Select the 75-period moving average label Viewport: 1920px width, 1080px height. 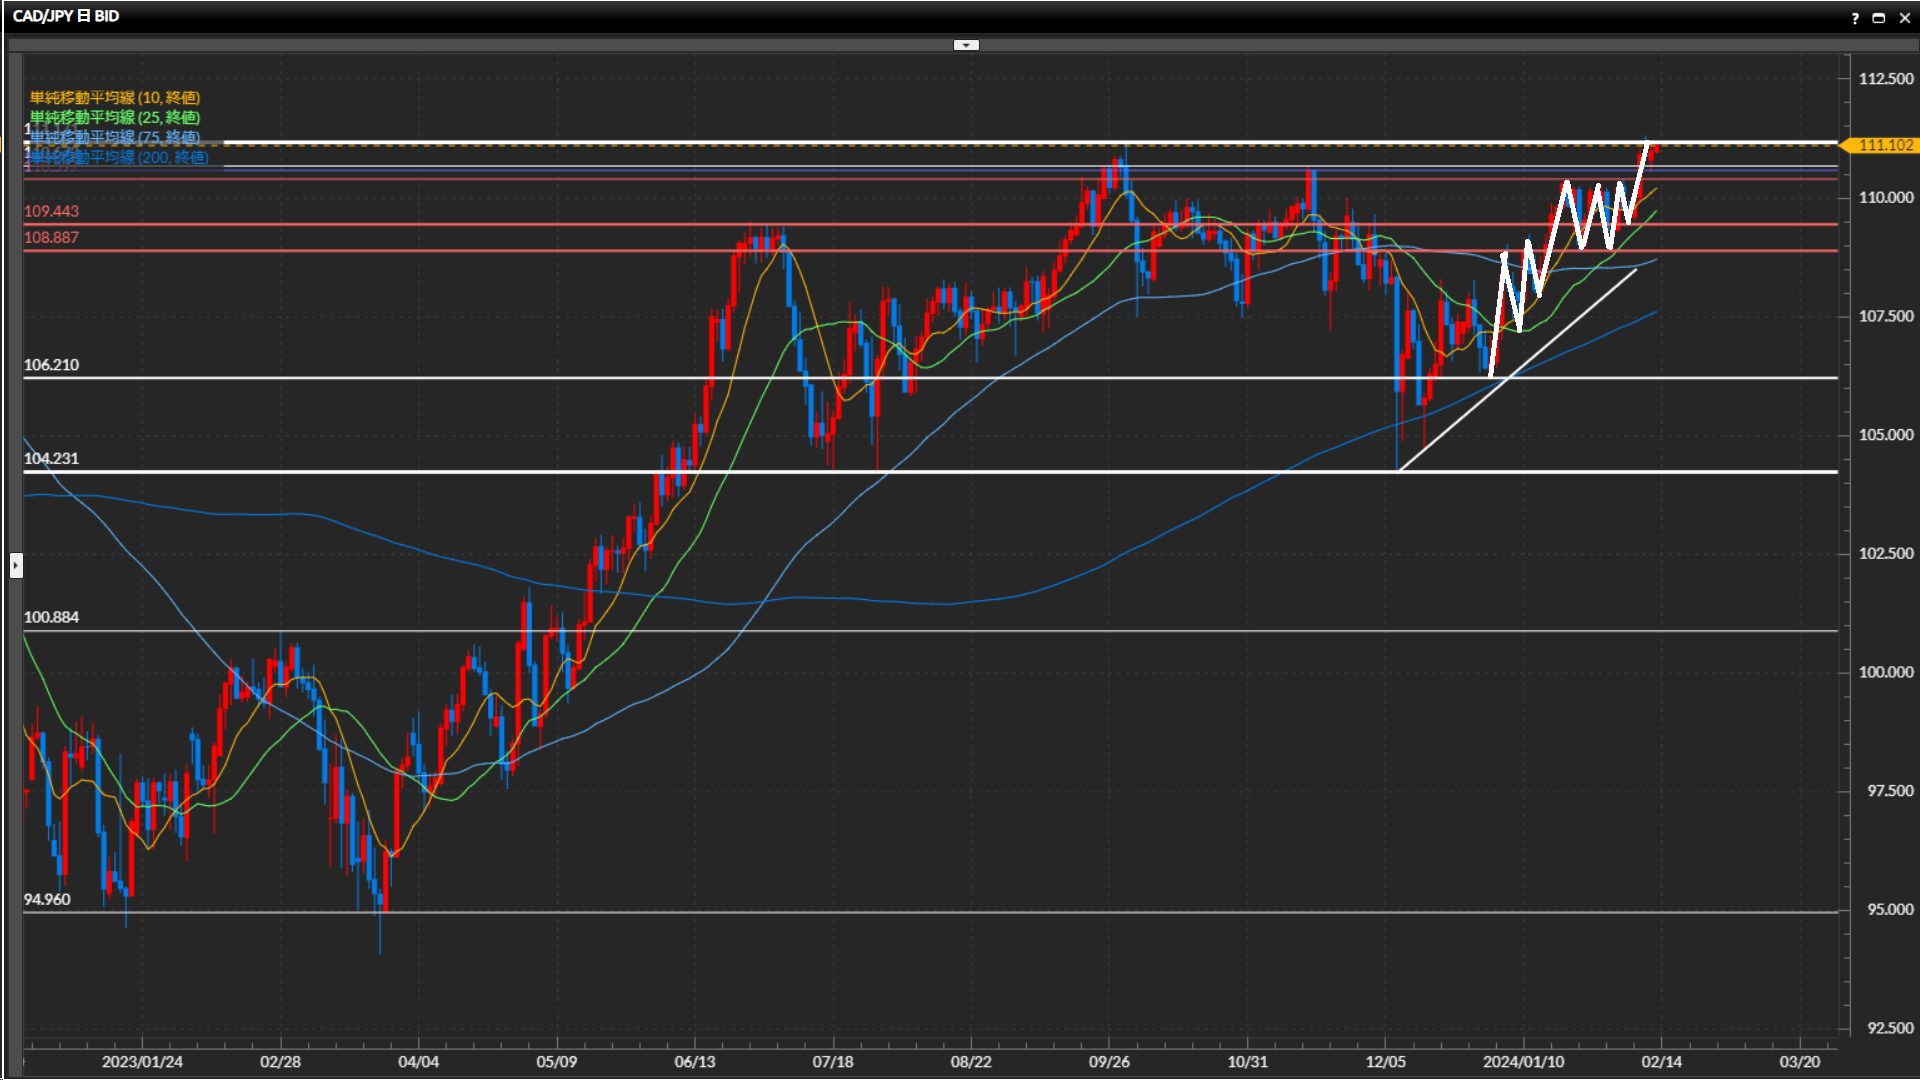[x=115, y=137]
